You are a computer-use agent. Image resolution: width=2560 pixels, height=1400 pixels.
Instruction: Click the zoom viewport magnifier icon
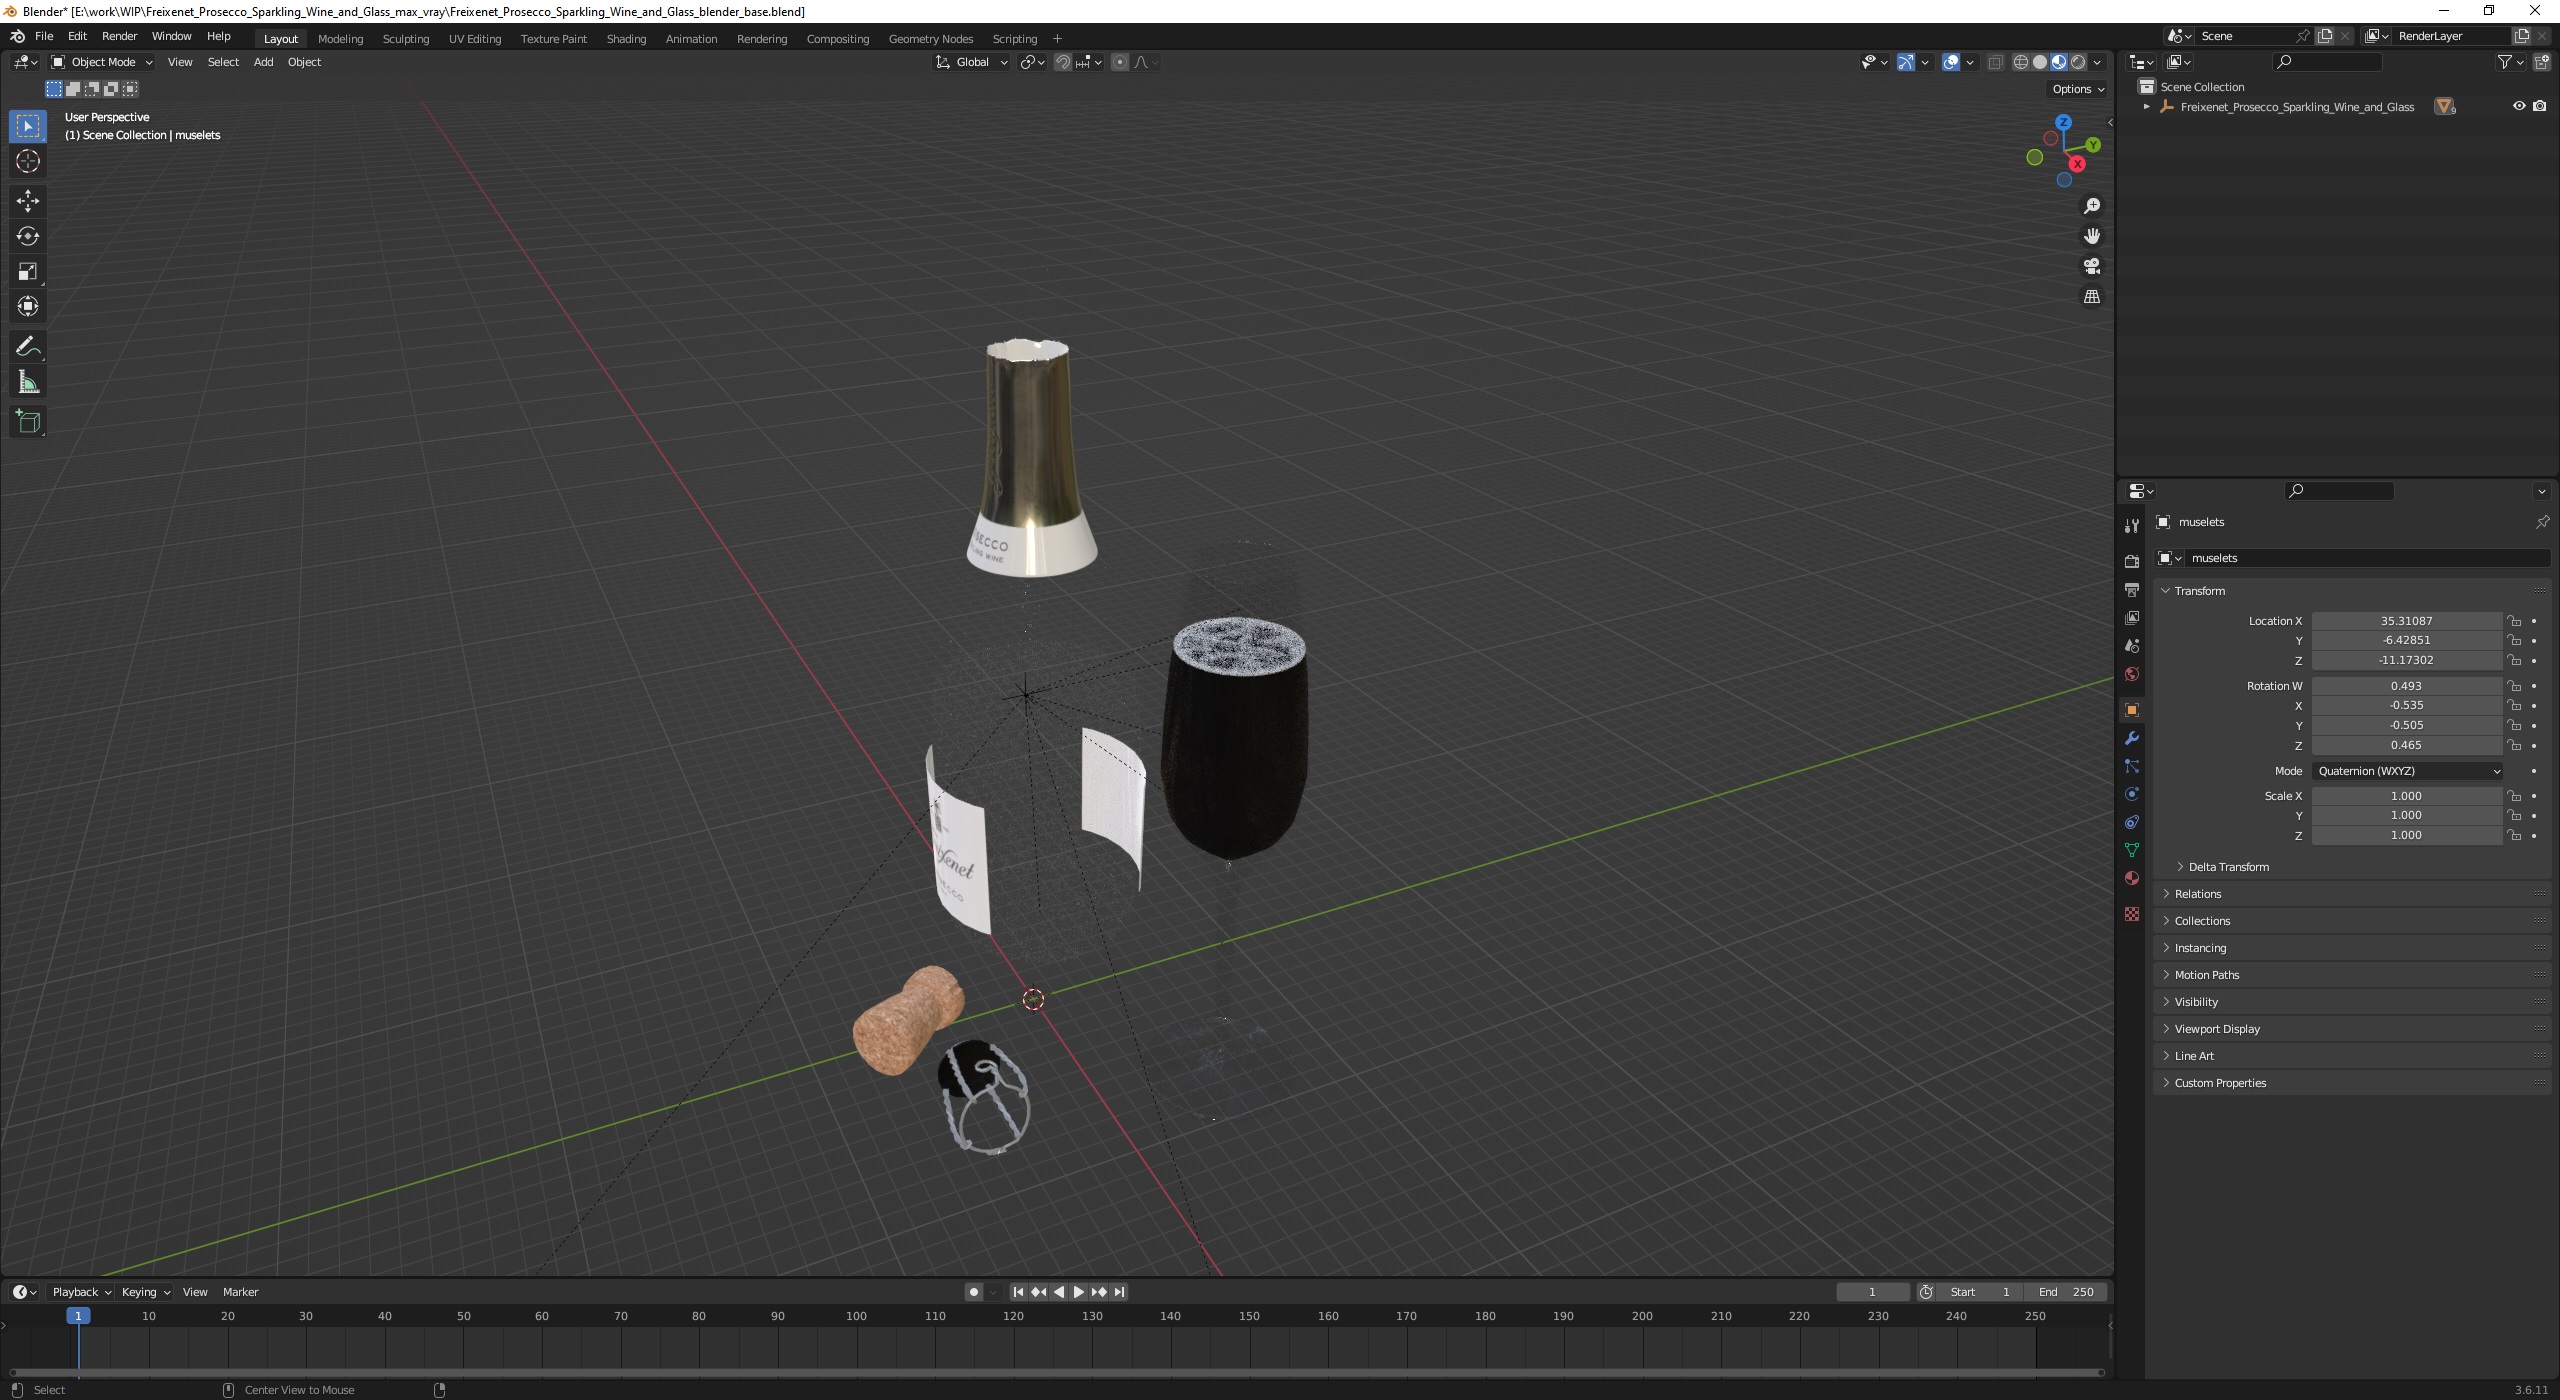point(2091,206)
